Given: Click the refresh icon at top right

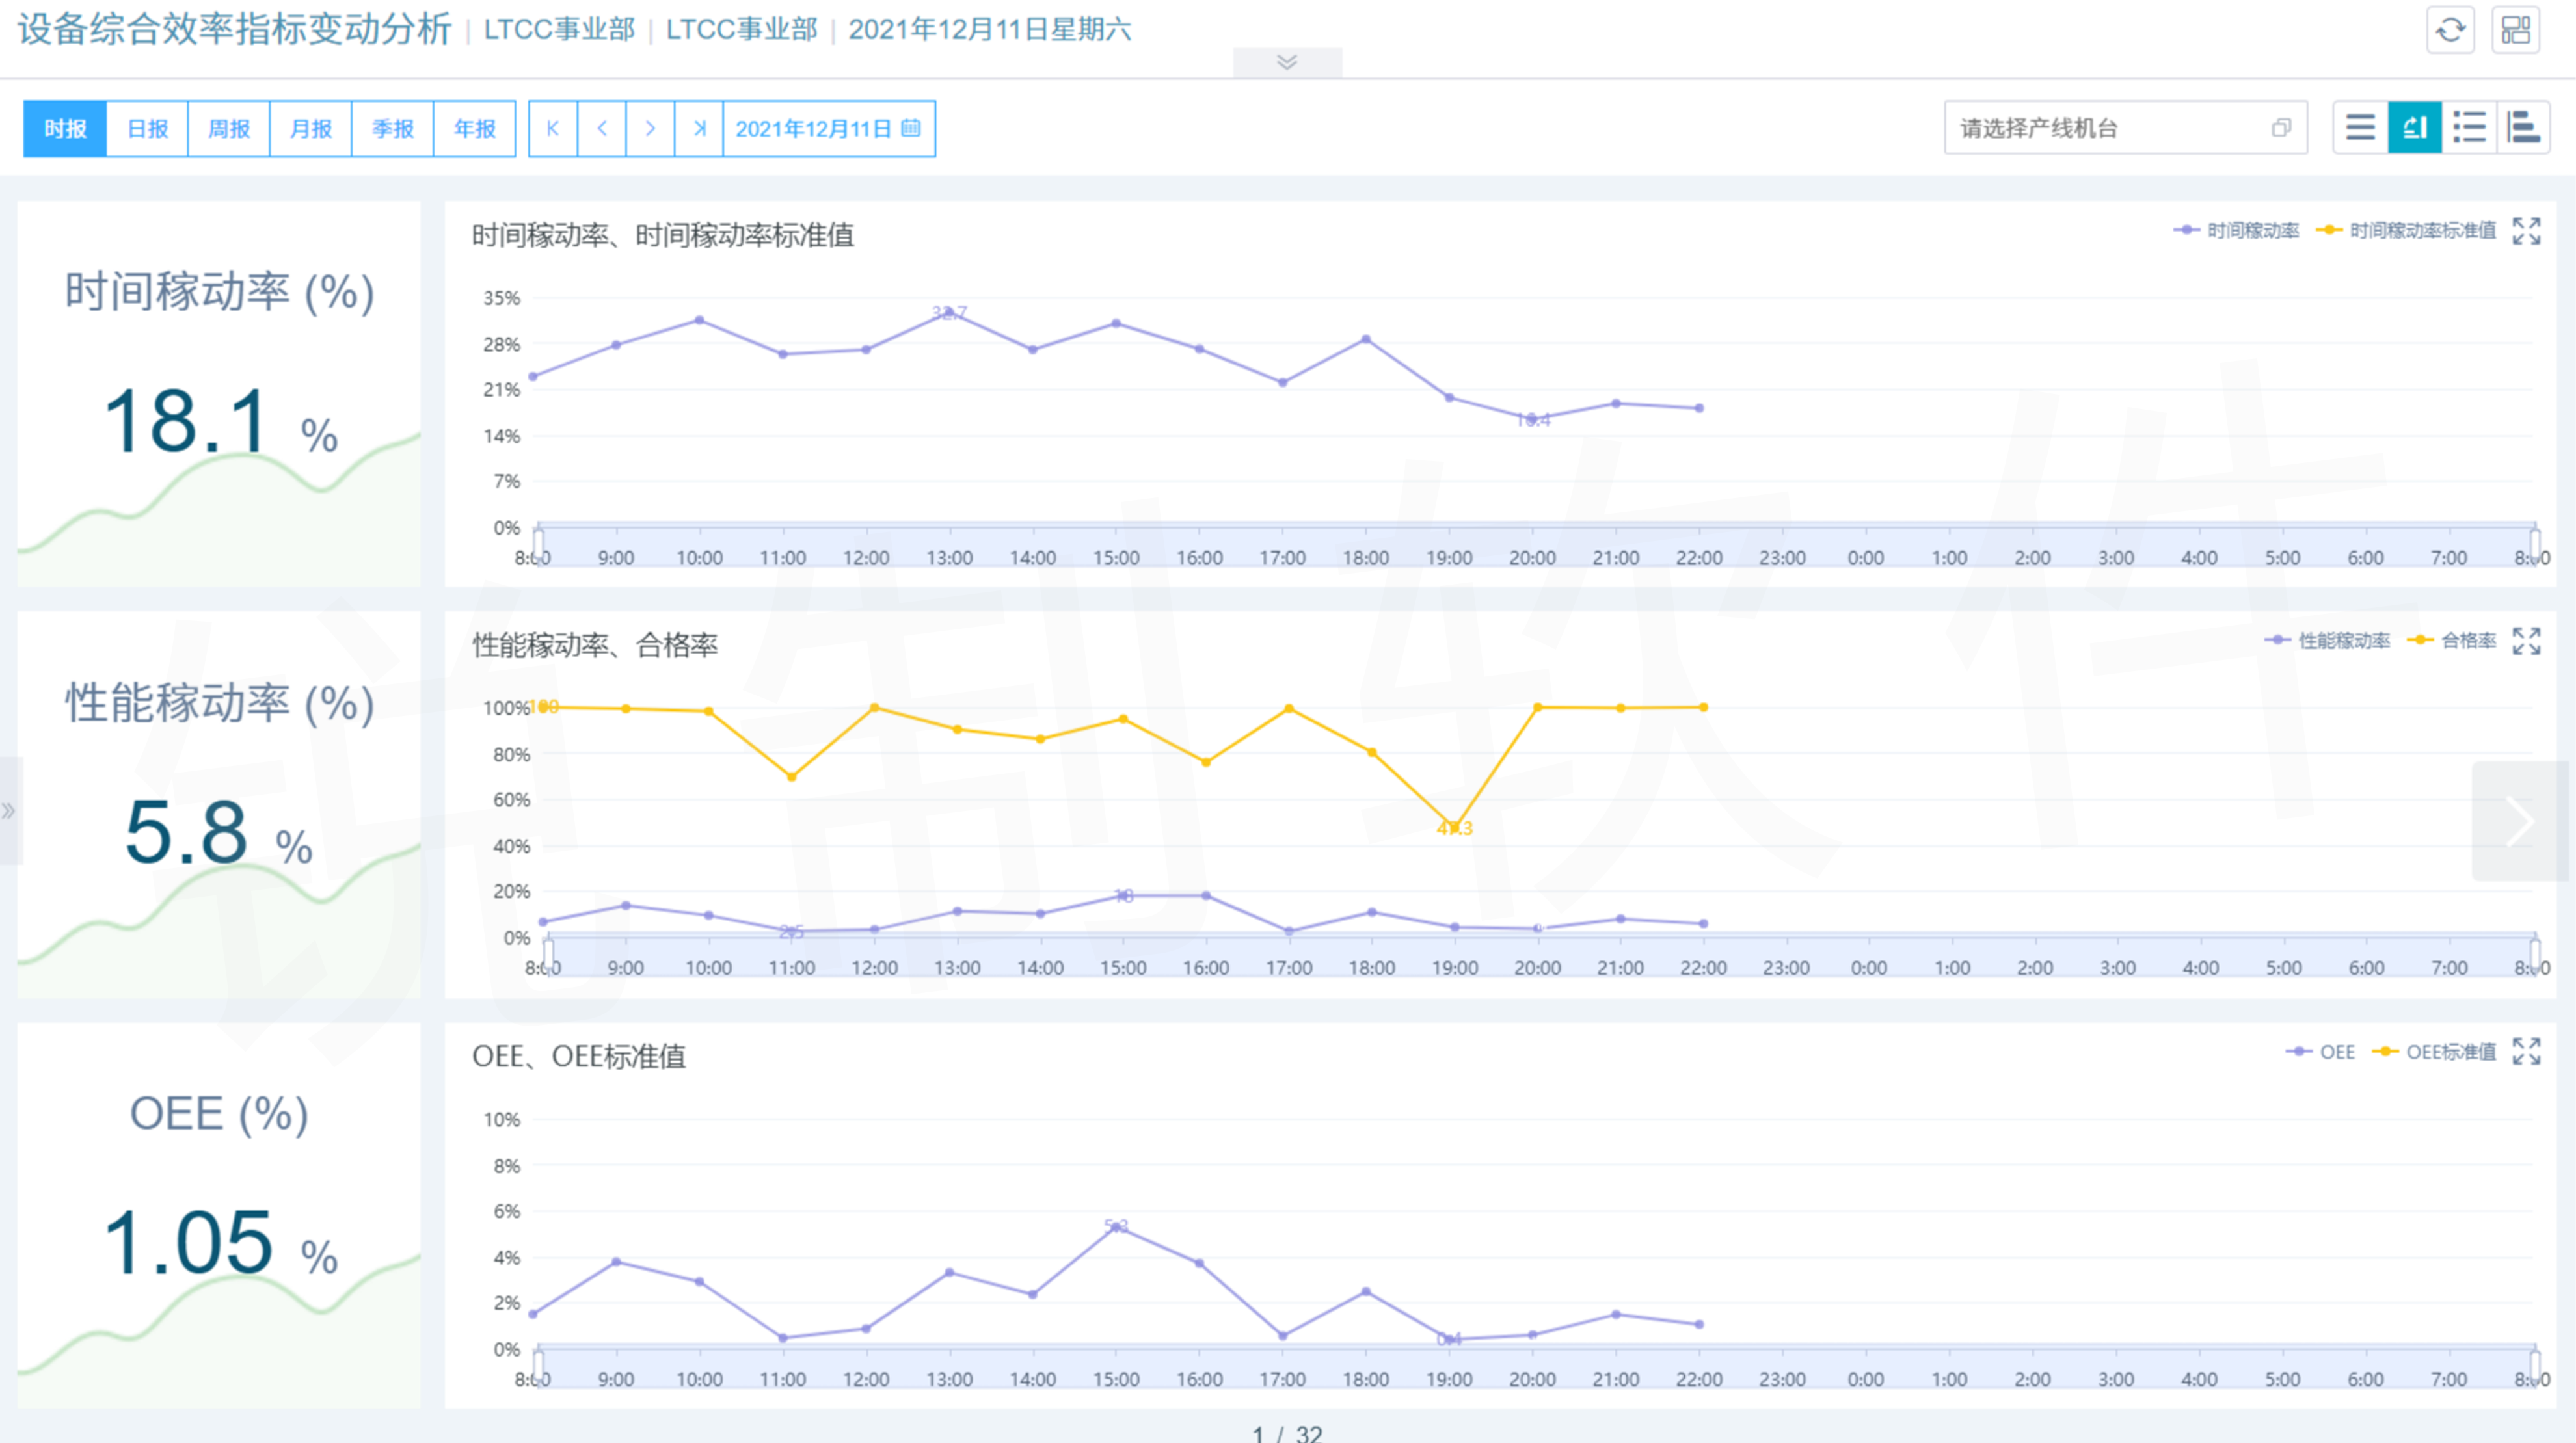Looking at the screenshot, I should (2450, 30).
